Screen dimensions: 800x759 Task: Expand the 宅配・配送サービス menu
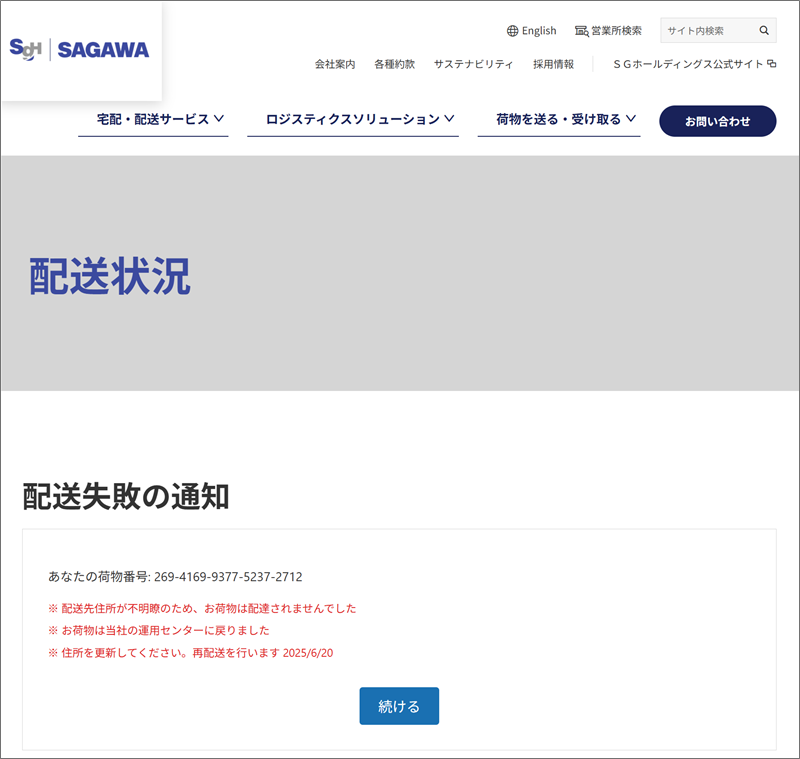pyautogui.click(x=159, y=119)
